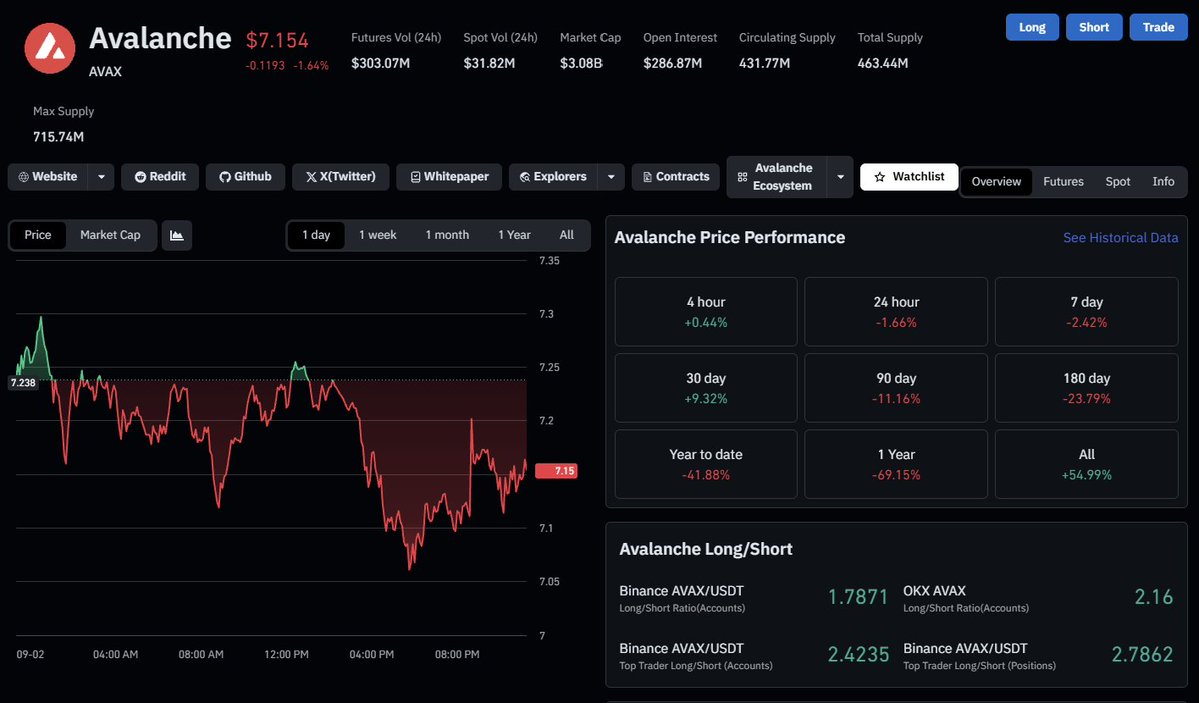The height and width of the screenshot is (703, 1199).
Task: Switch to the Futures tab
Action: pos(1063,182)
